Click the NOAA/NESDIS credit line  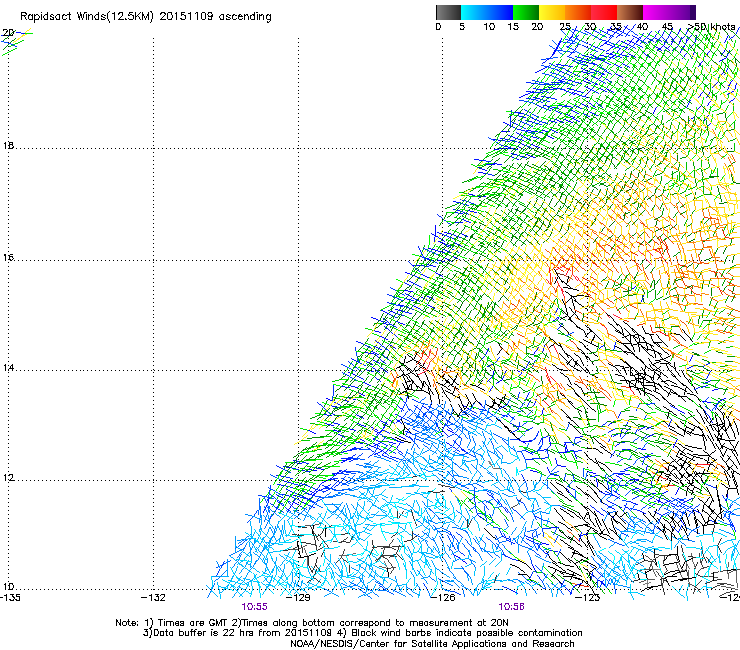[432, 644]
